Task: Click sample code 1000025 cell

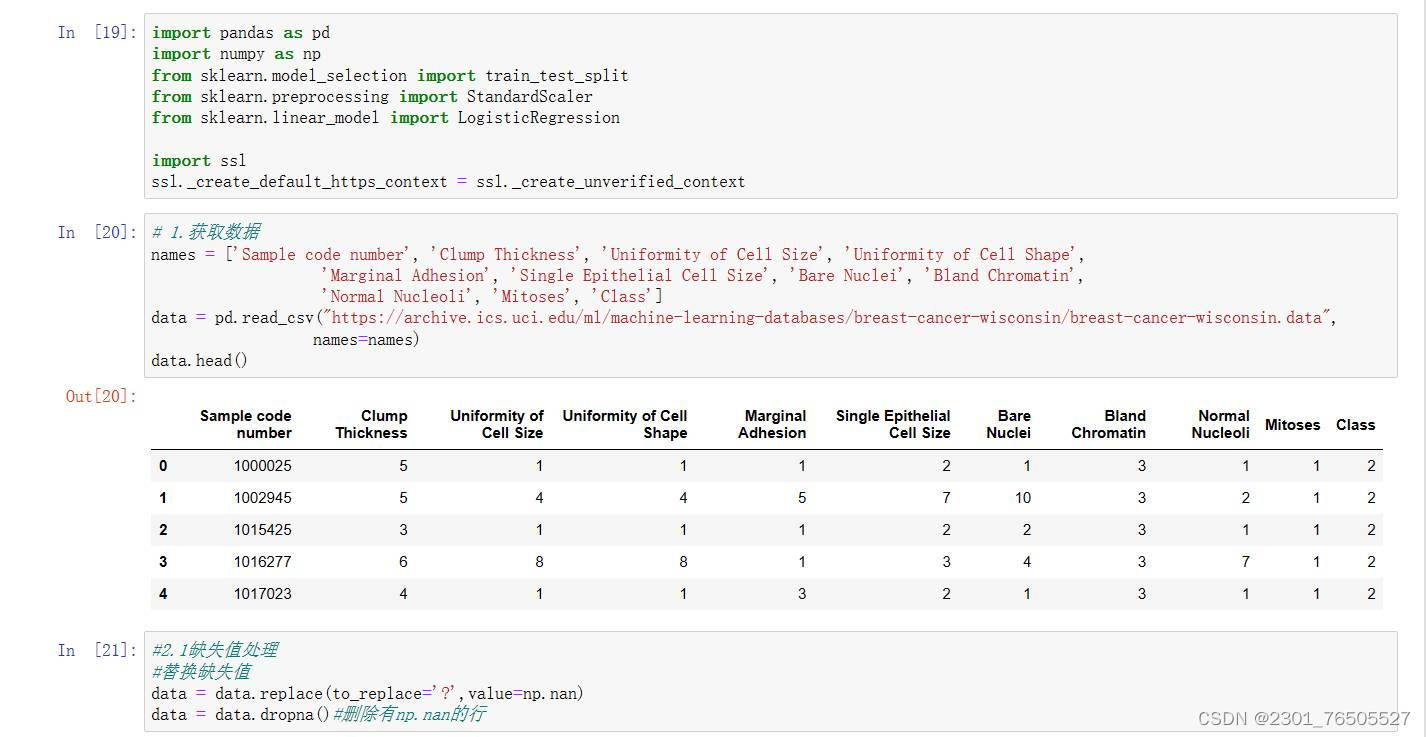Action: (263, 466)
